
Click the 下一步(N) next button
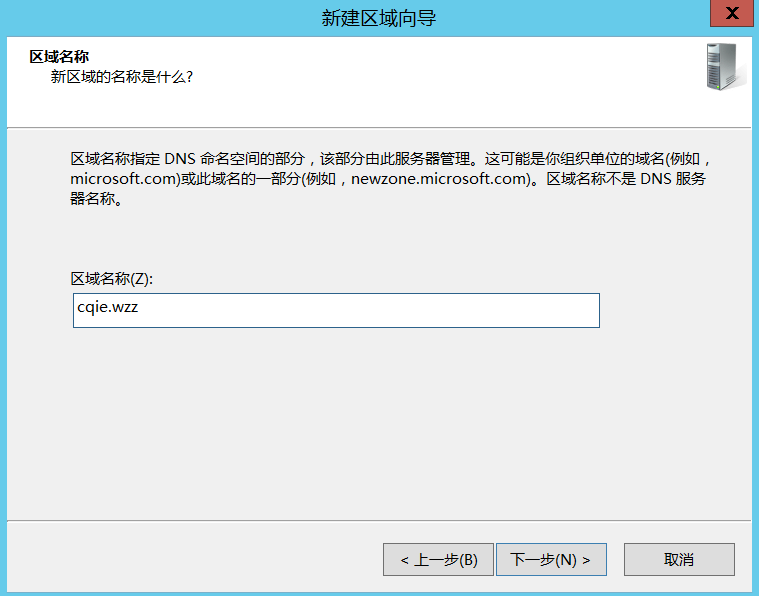551,559
